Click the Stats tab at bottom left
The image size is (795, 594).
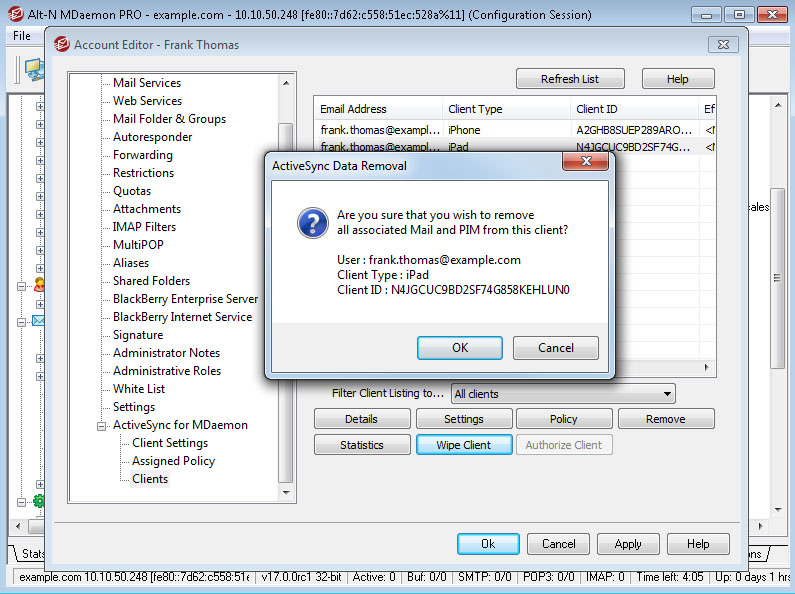coord(30,553)
